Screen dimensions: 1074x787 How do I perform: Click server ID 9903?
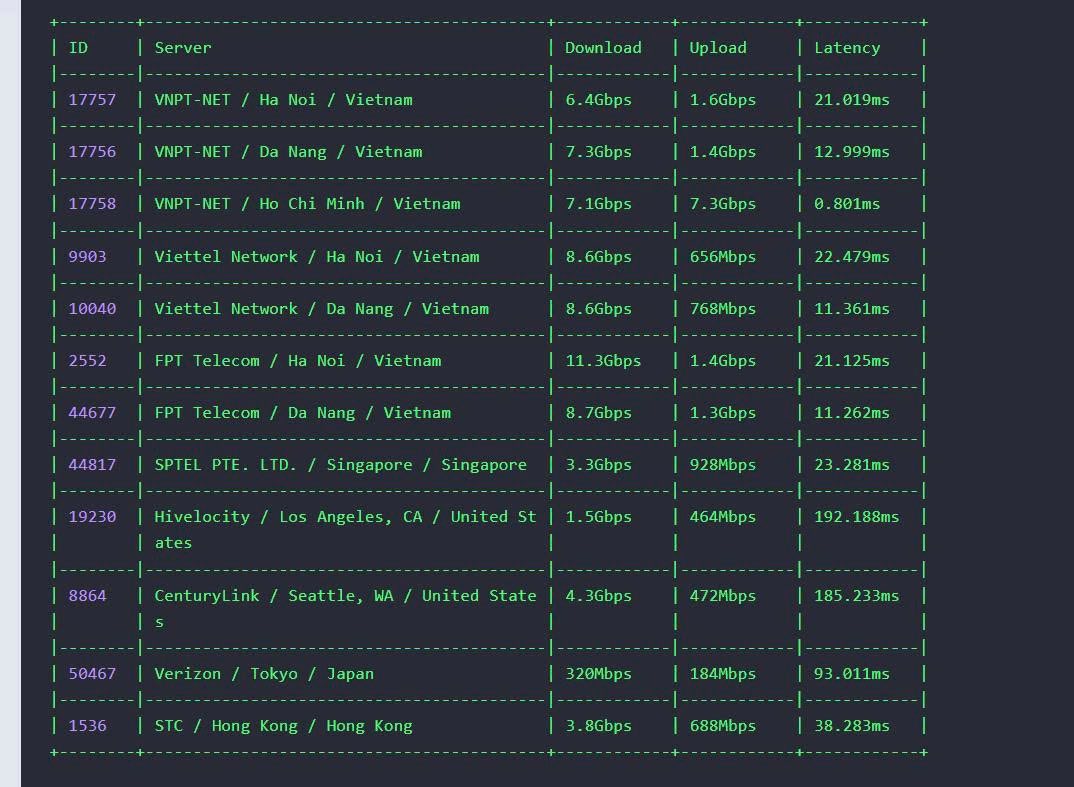click(x=87, y=257)
